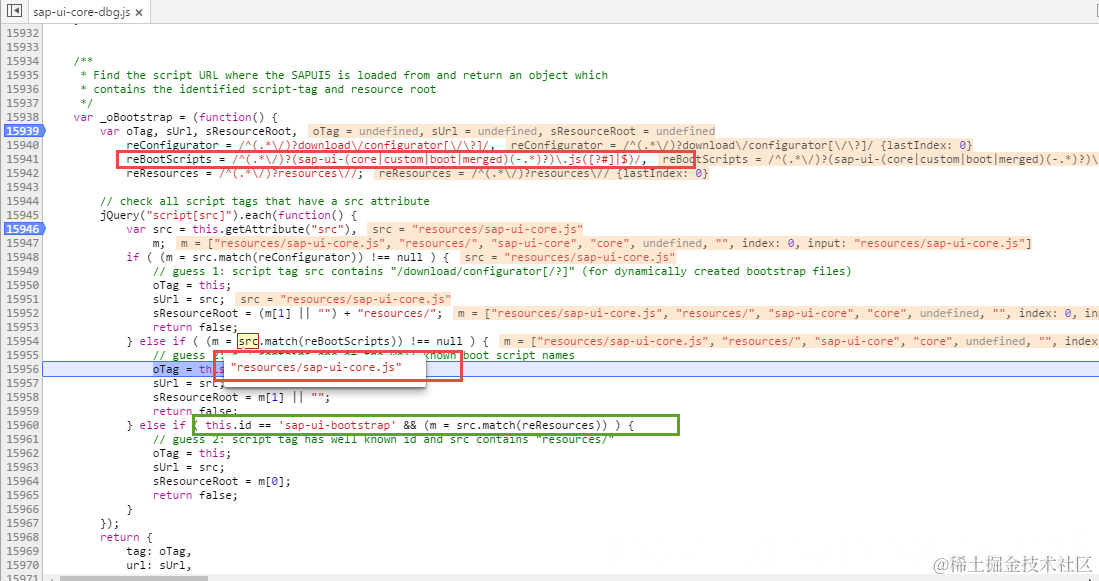Set a breakpoint on line 15938
Screen dimensions: 1099x581
click(22, 117)
